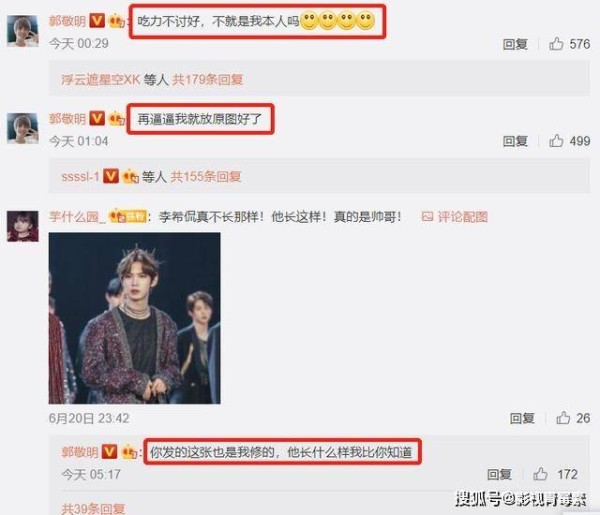
Task: Open the ssssl-1 user profile link
Action: pyautogui.click(x=80, y=177)
